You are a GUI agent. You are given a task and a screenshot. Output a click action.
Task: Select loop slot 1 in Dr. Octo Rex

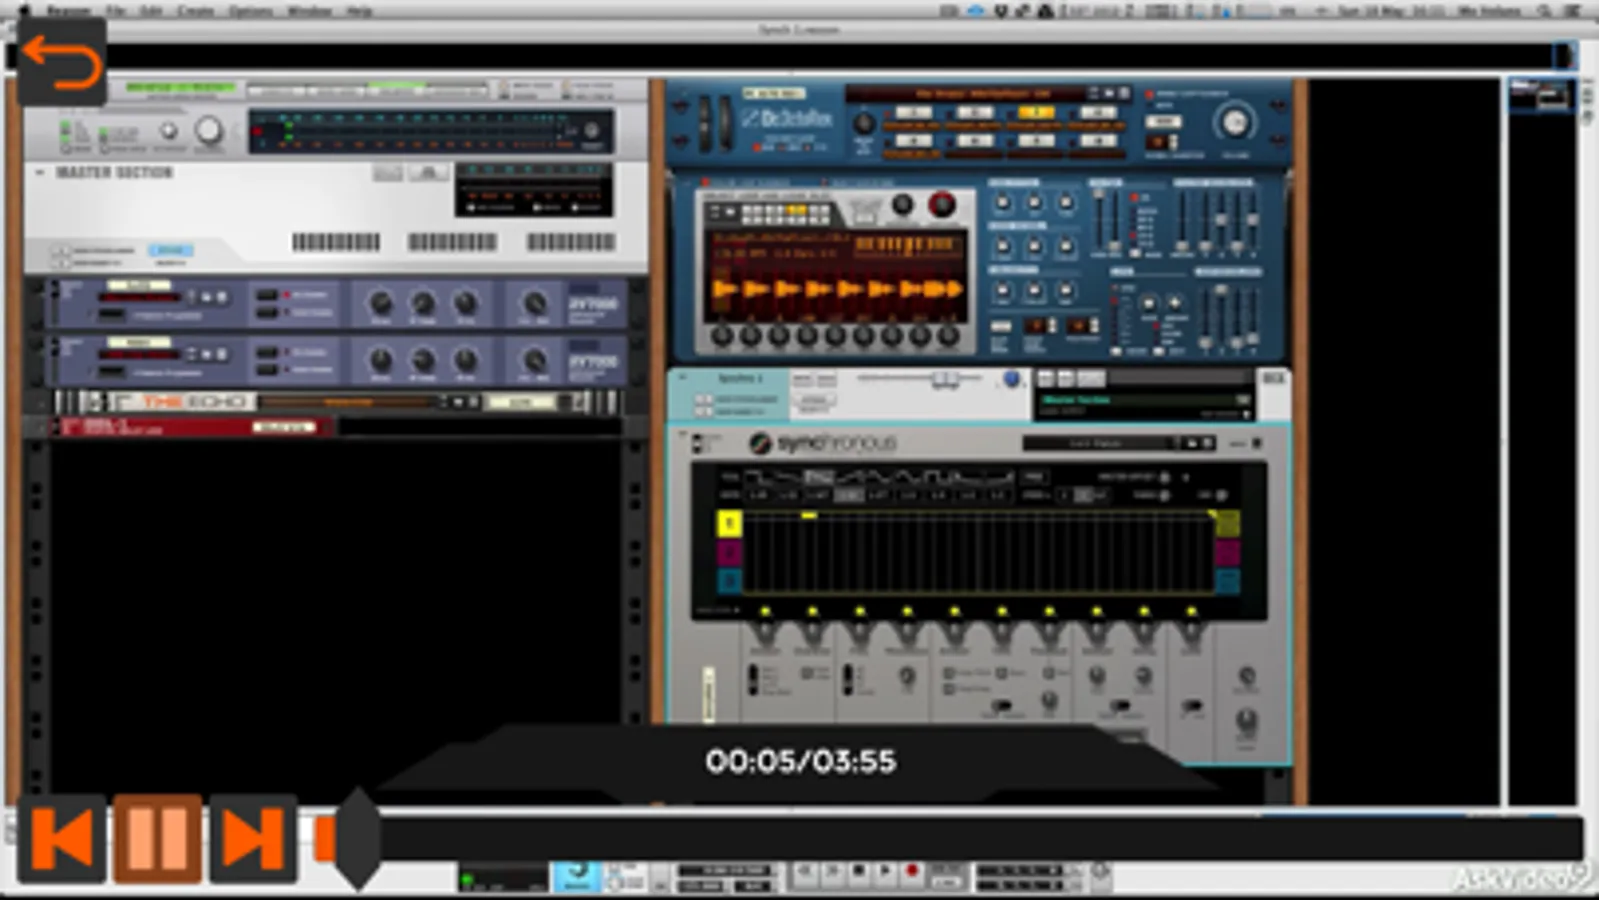click(x=913, y=113)
